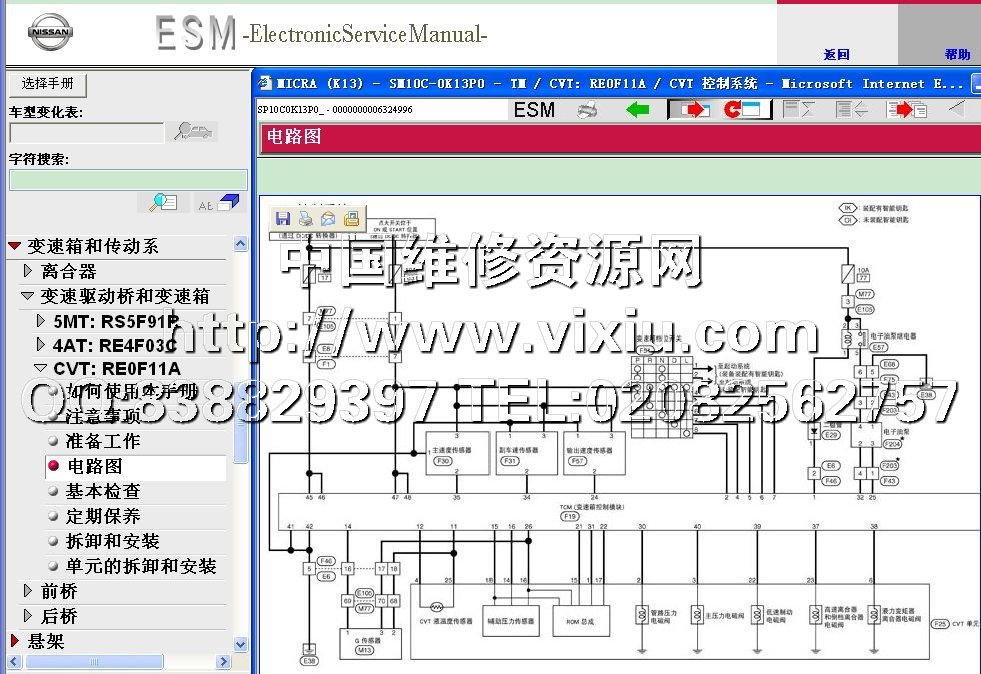Expand the 4AT: RE4F03C node
Viewport: 981px width, 674px height.
41,344
